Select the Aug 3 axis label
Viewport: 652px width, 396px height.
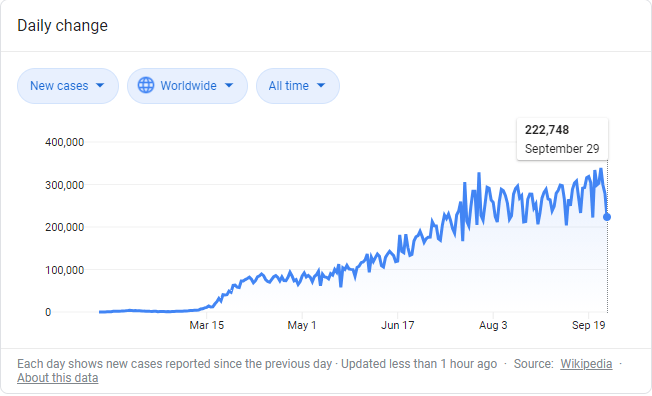(493, 325)
